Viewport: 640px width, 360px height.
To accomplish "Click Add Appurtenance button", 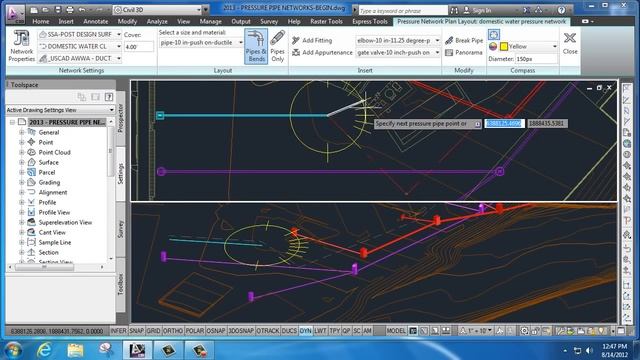I will (x=322, y=53).
